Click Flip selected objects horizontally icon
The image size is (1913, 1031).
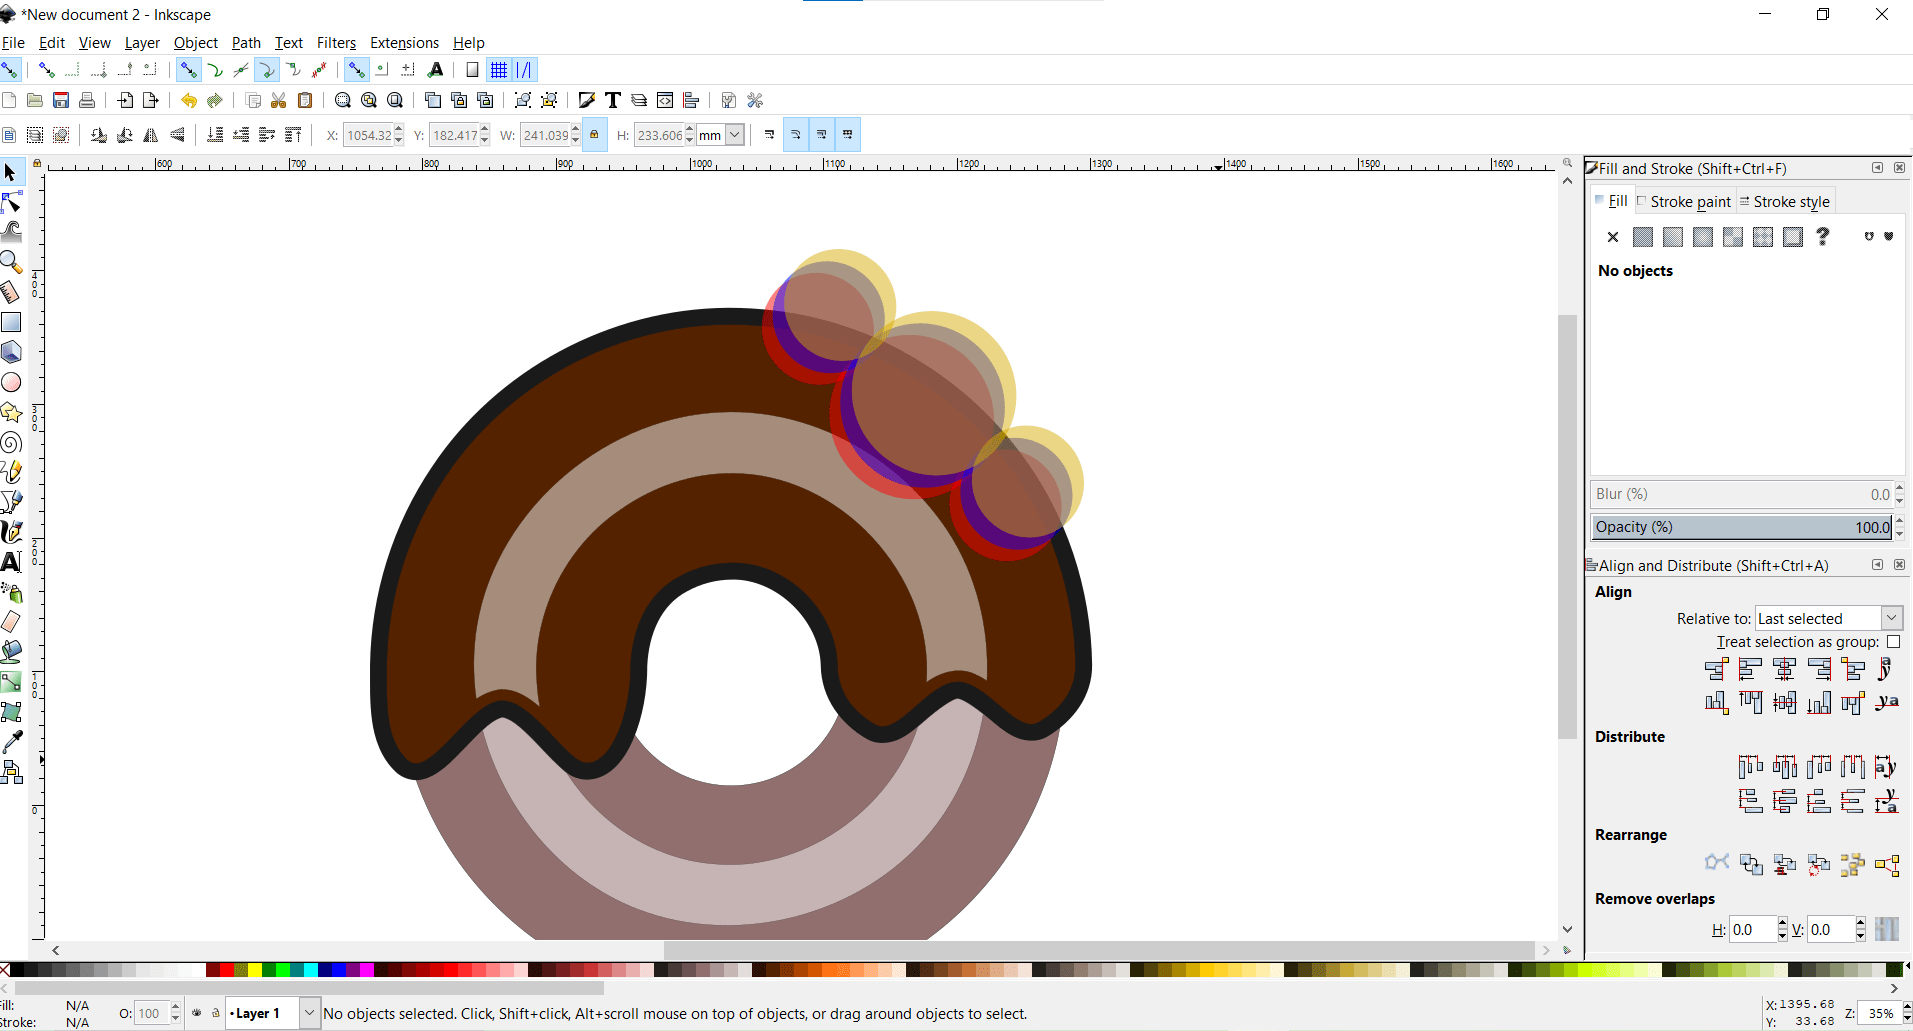click(x=151, y=135)
